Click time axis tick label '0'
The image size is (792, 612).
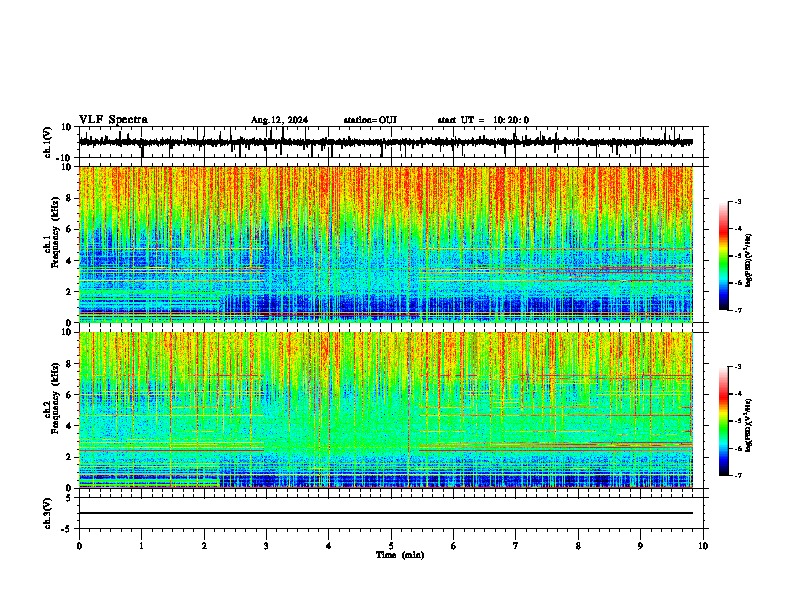coord(79,546)
